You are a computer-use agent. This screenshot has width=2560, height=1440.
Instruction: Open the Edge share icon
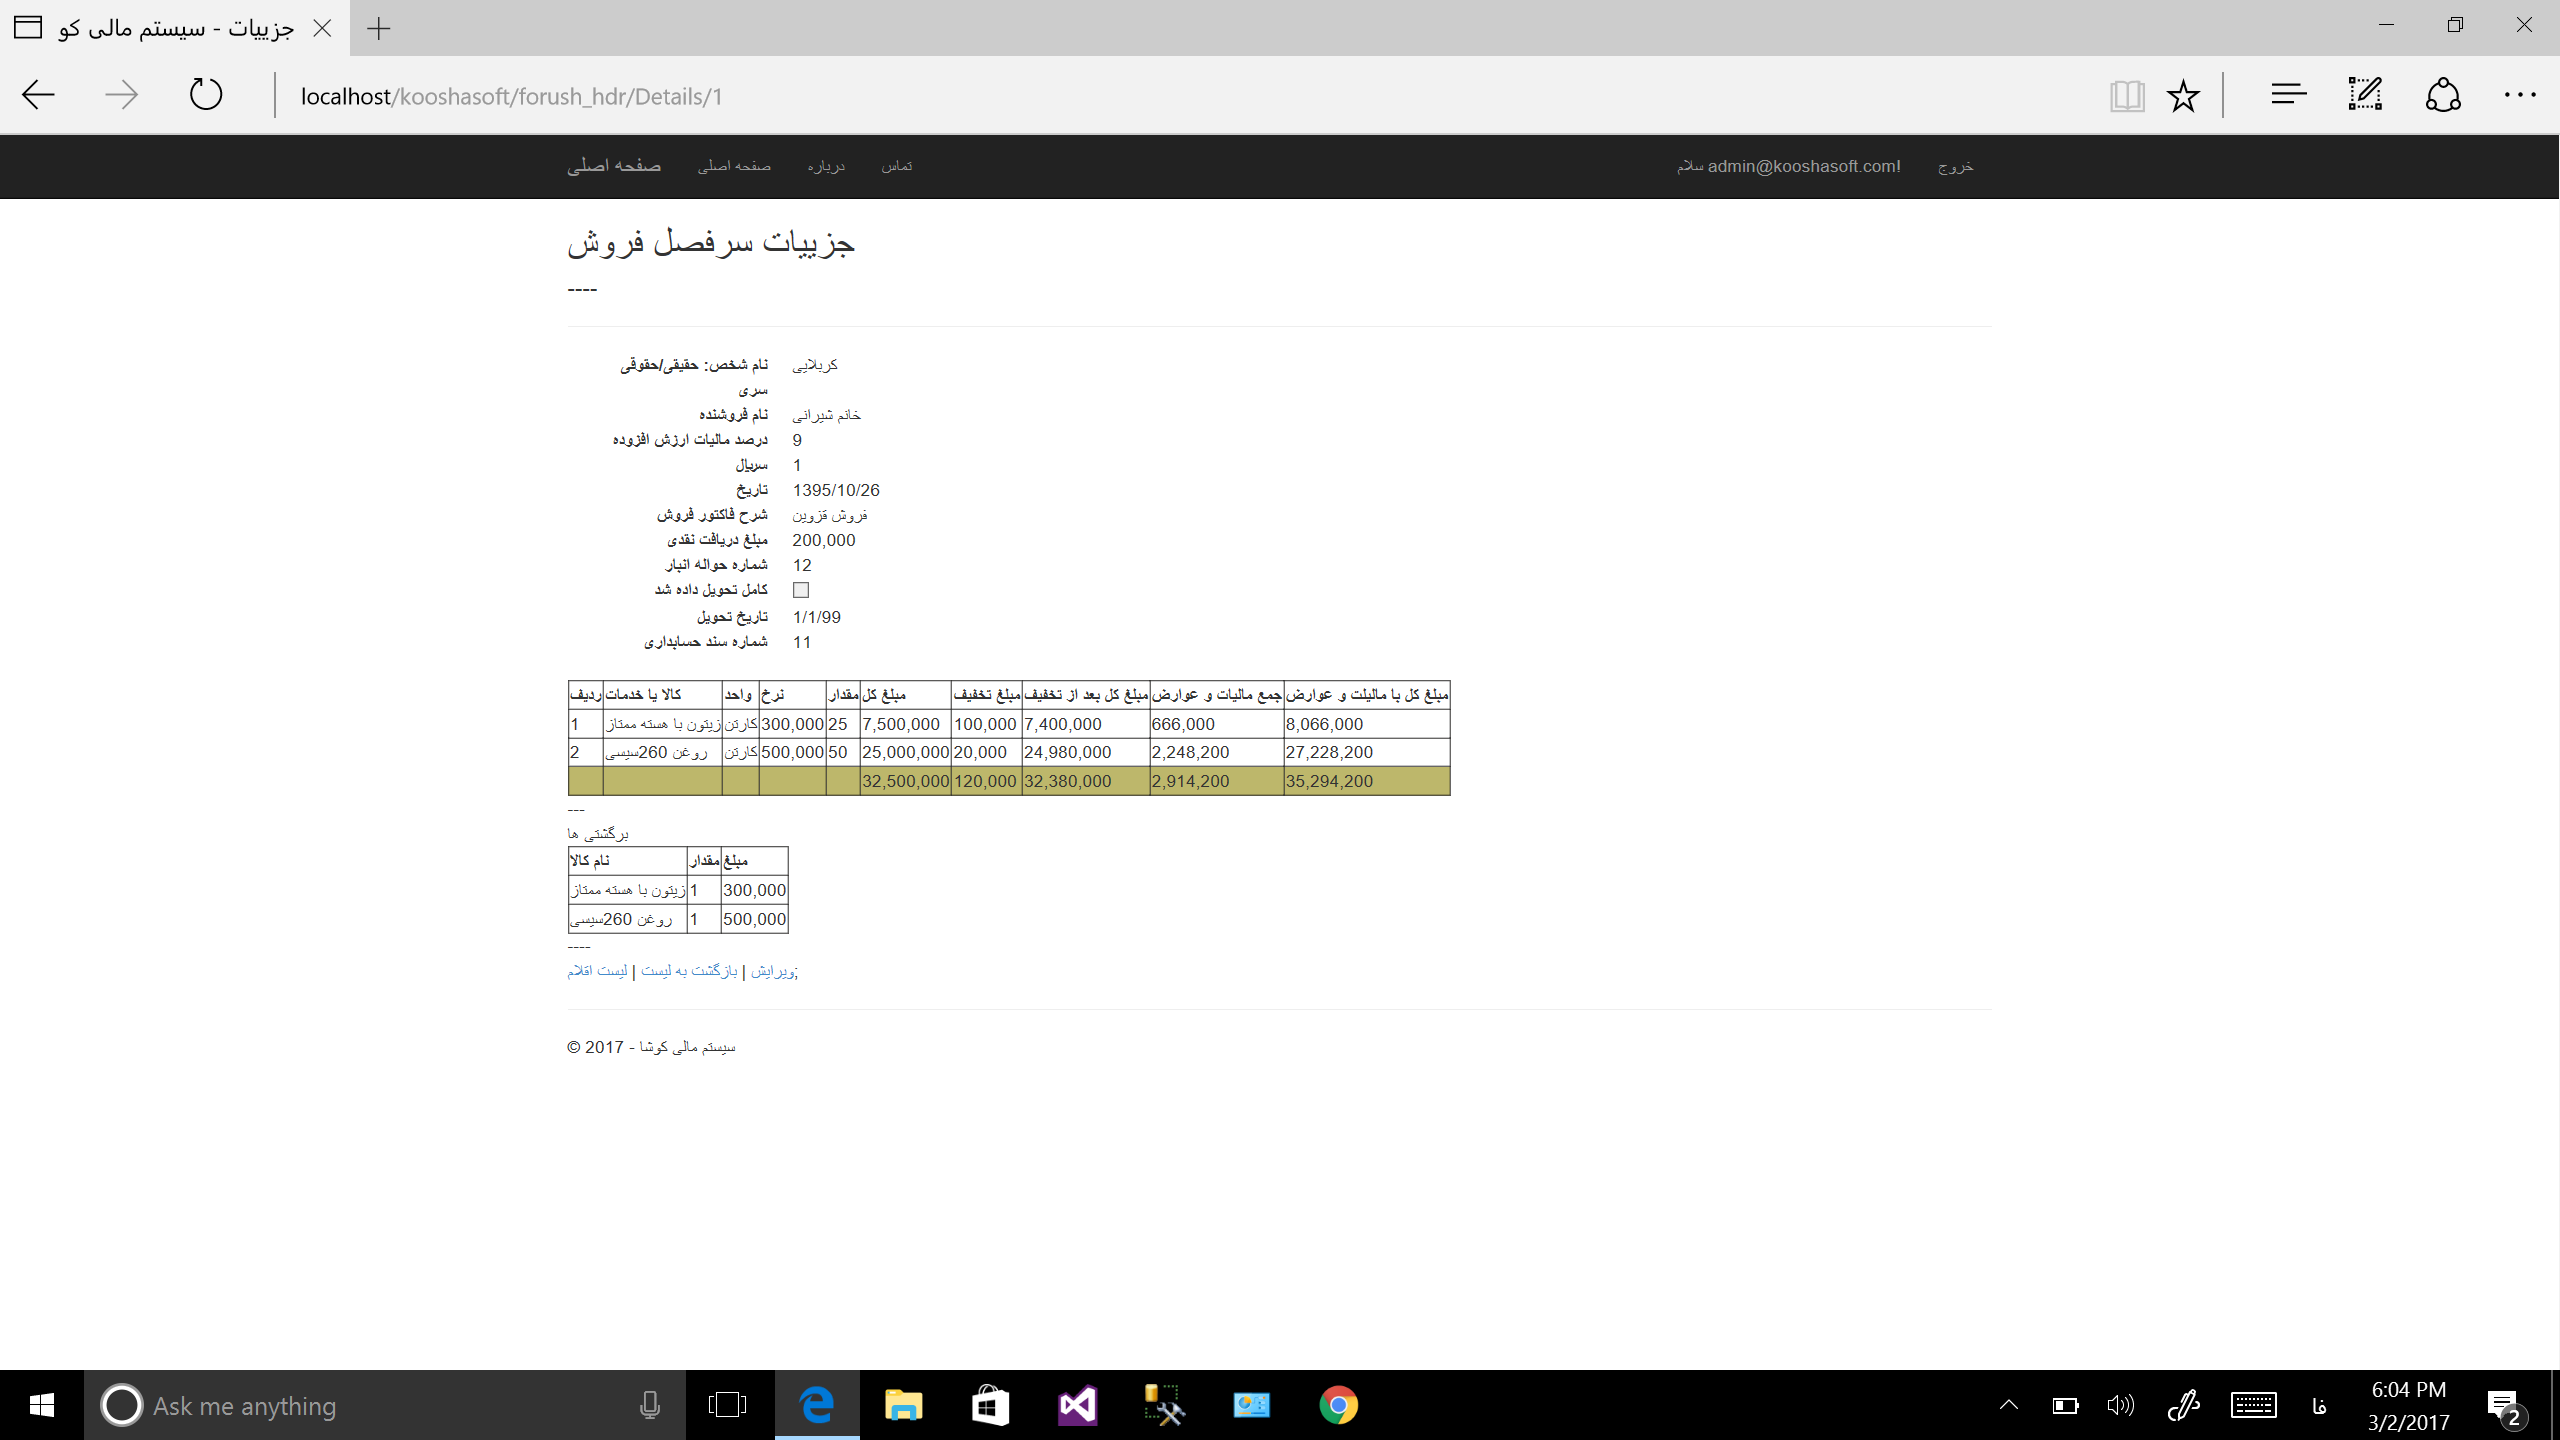pyautogui.click(x=2443, y=95)
